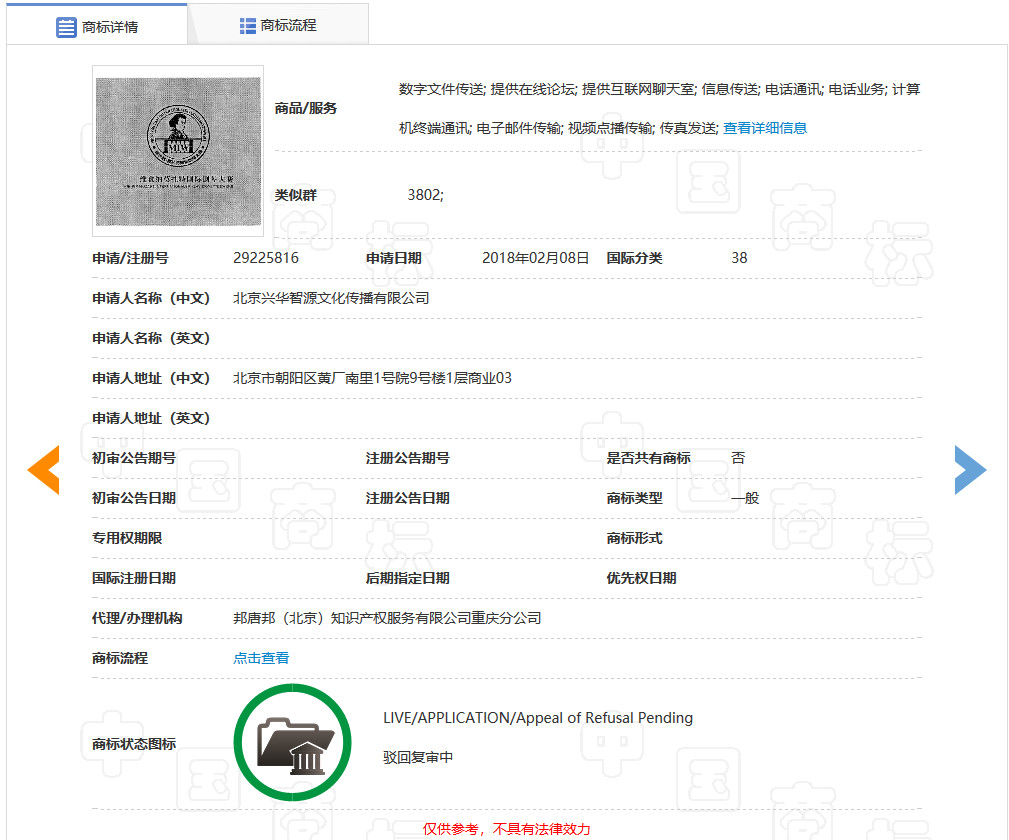Click the list icon on 商标流程 tab

(x=246, y=24)
